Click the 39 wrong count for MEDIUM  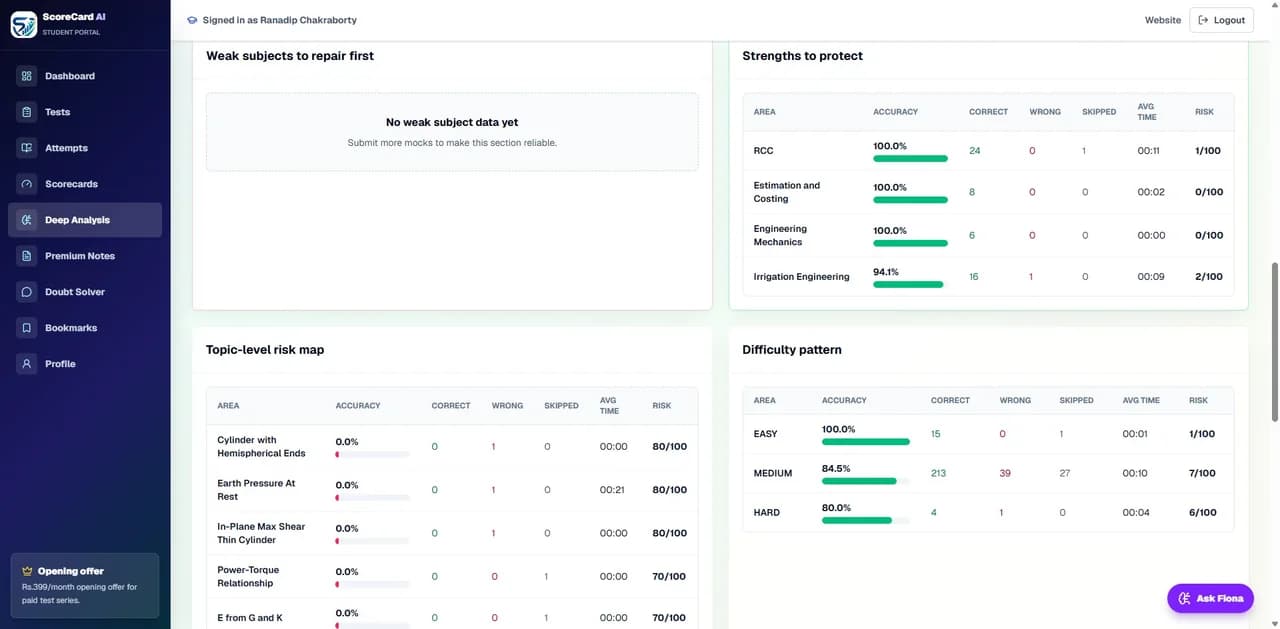click(x=1005, y=473)
